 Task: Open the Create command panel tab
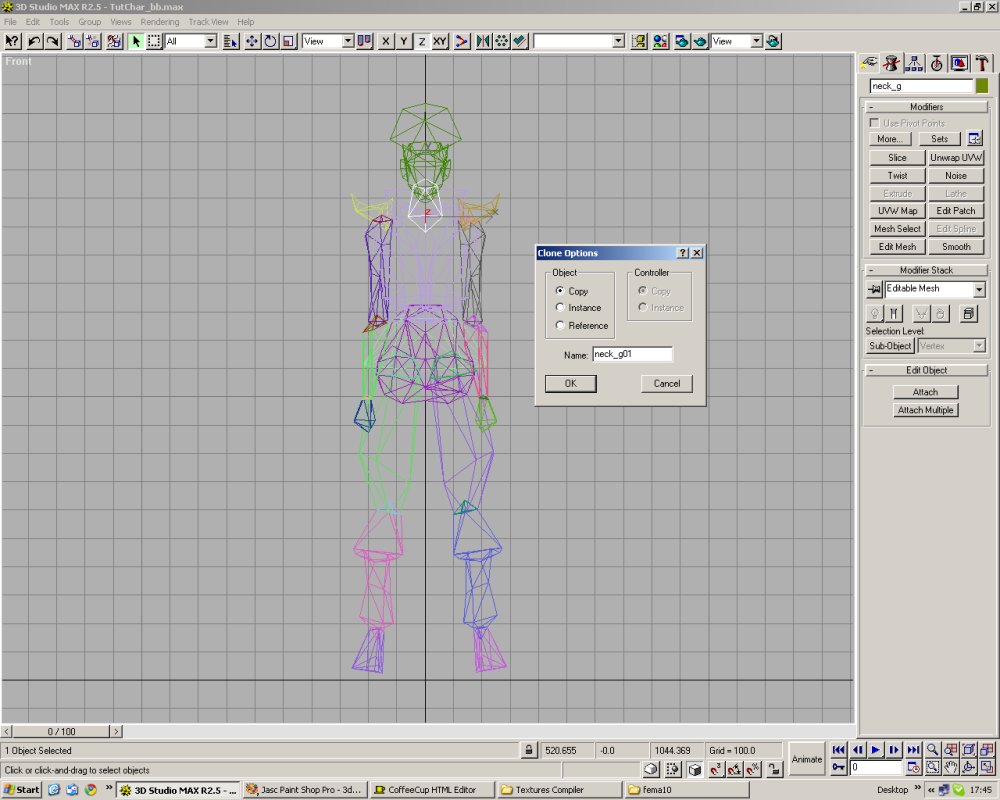click(869, 63)
